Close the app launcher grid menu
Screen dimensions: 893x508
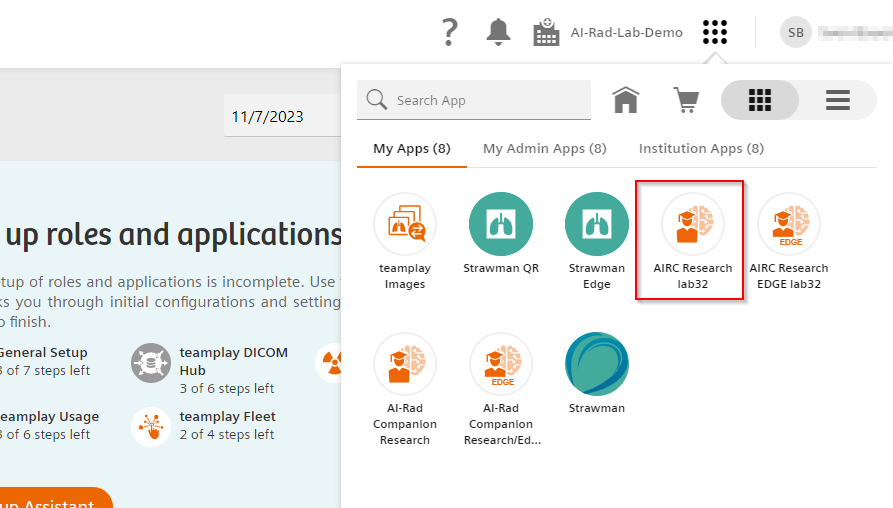point(714,32)
